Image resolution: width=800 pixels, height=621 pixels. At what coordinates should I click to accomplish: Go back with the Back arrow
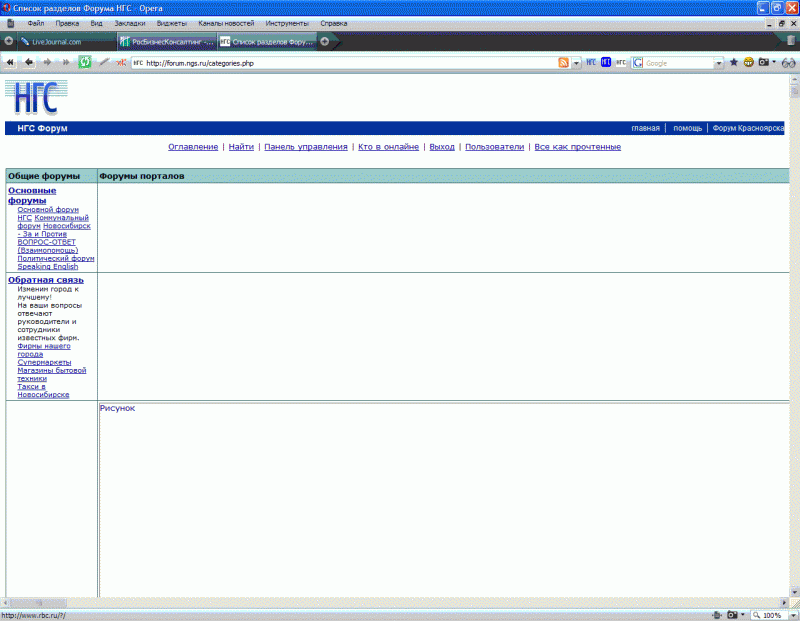click(29, 62)
